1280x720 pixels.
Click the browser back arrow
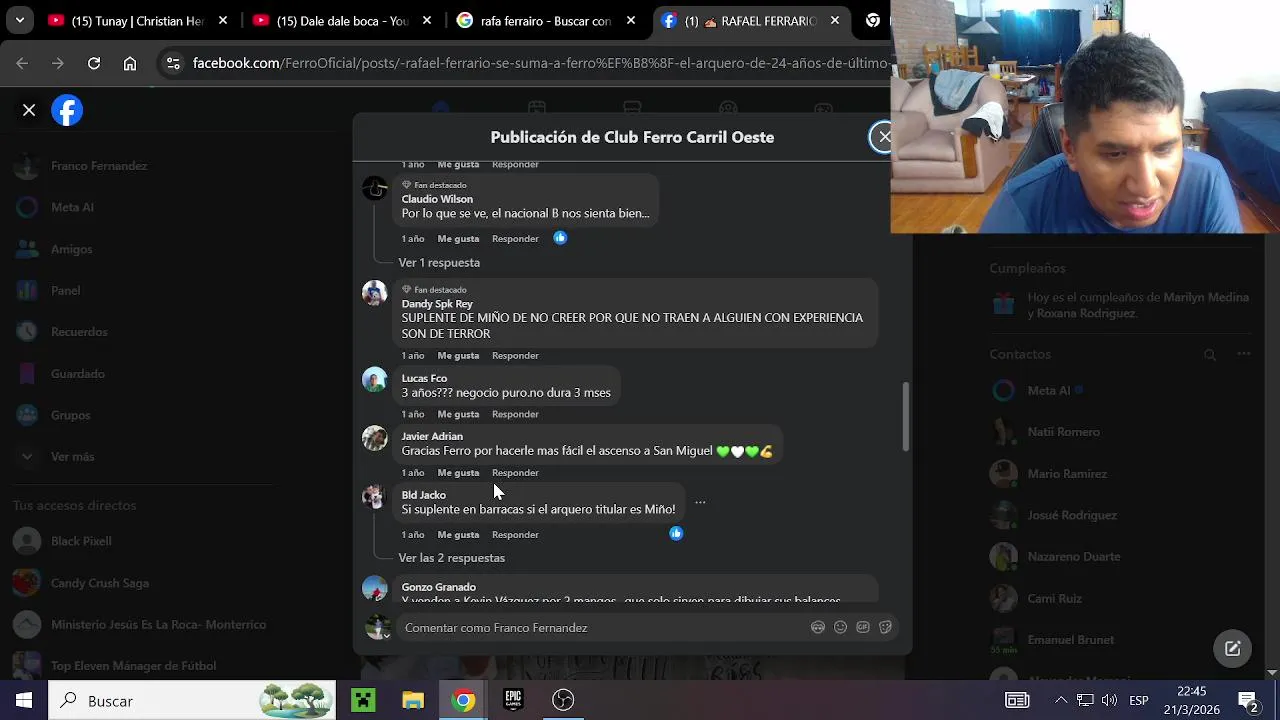22,63
